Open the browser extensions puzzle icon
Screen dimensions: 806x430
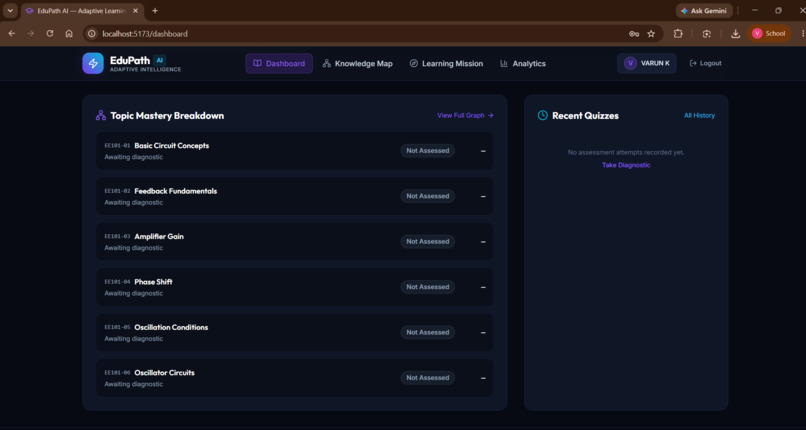tap(678, 34)
